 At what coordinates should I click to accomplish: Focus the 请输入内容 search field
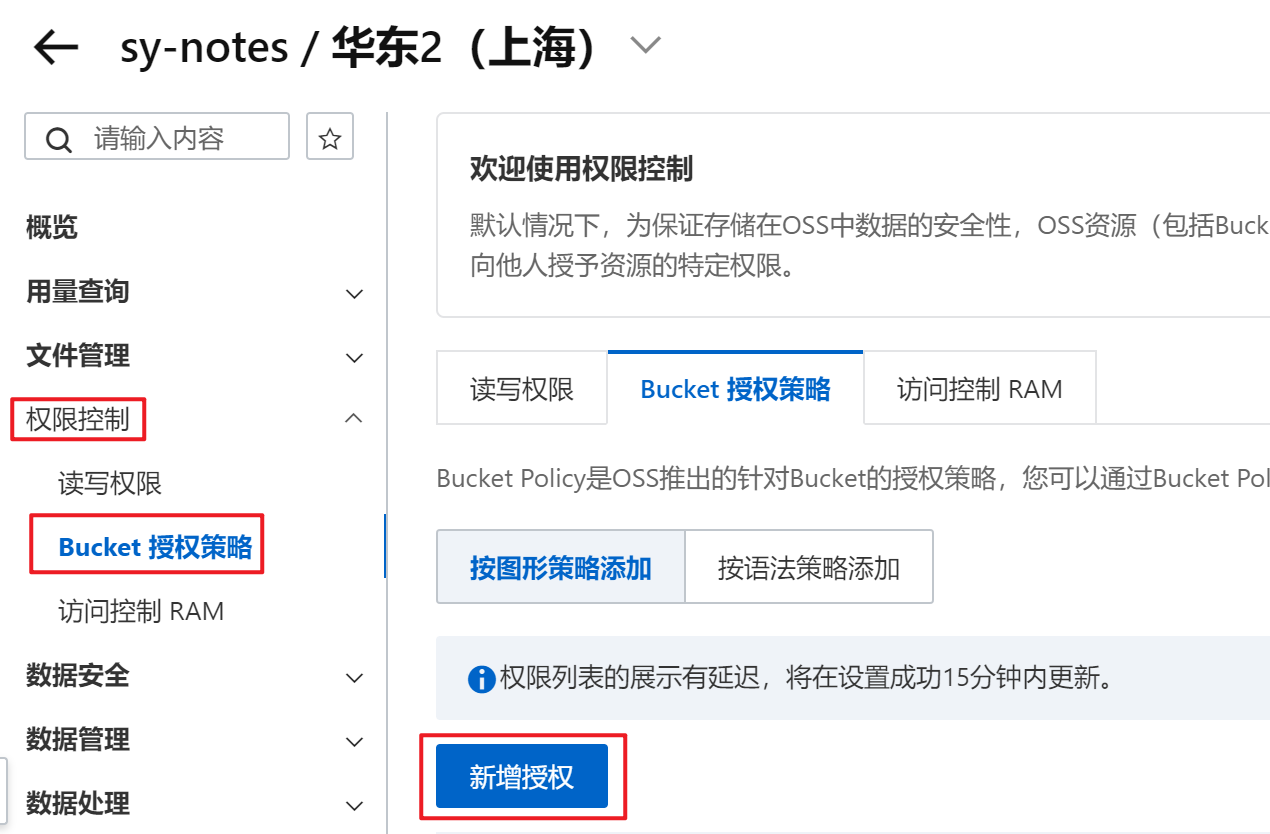pyautogui.click(x=180, y=138)
